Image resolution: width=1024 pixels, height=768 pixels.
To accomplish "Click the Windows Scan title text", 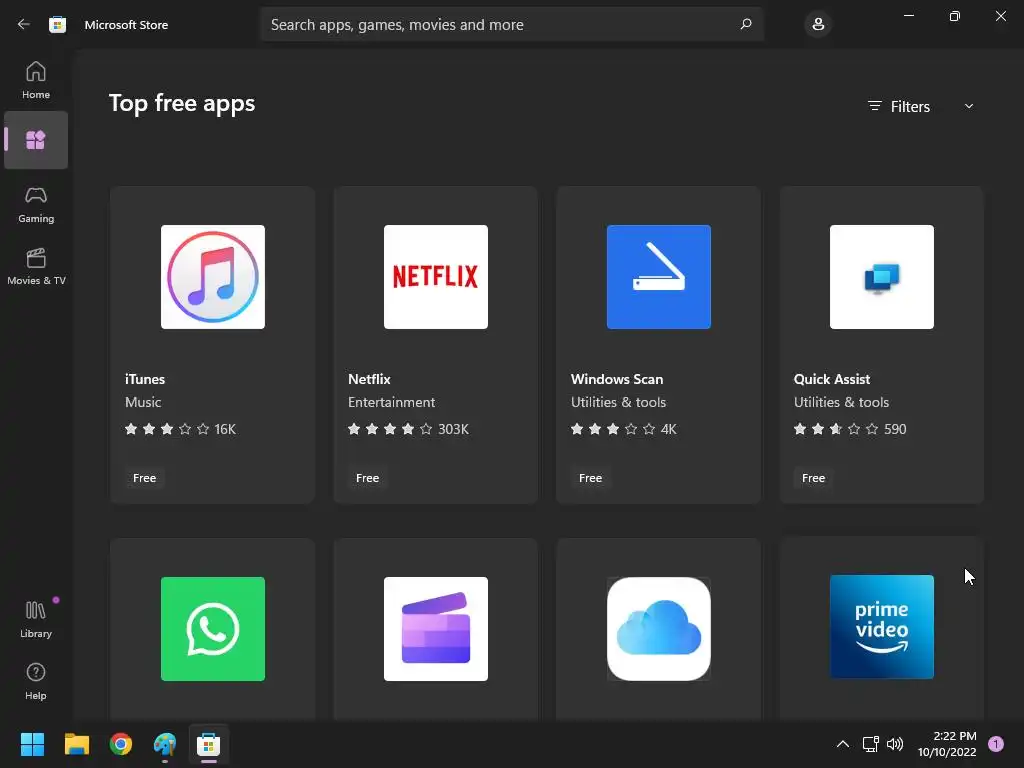I will [616, 379].
